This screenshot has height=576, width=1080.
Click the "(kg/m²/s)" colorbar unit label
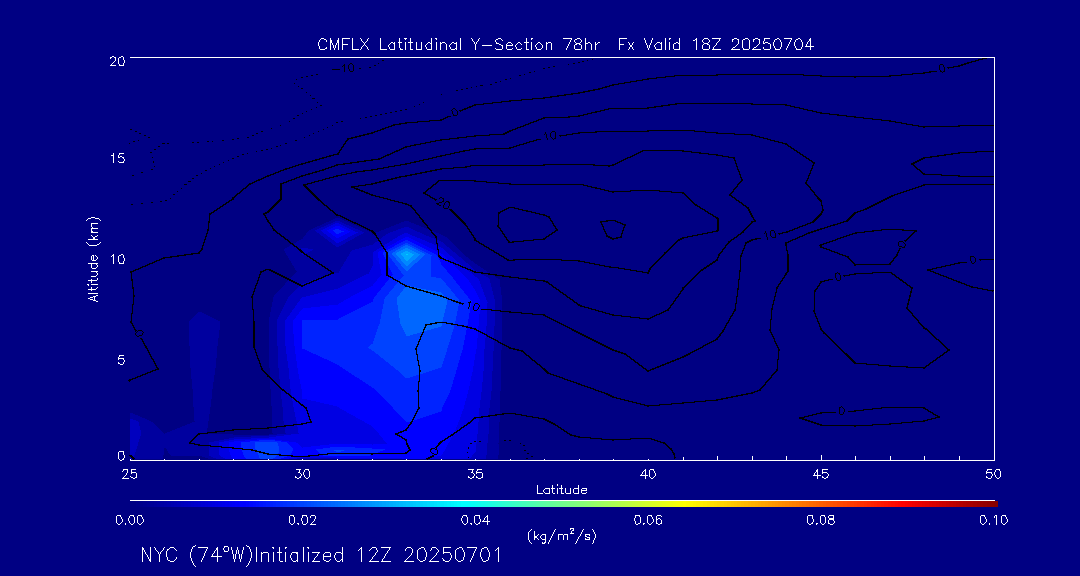click(x=562, y=536)
